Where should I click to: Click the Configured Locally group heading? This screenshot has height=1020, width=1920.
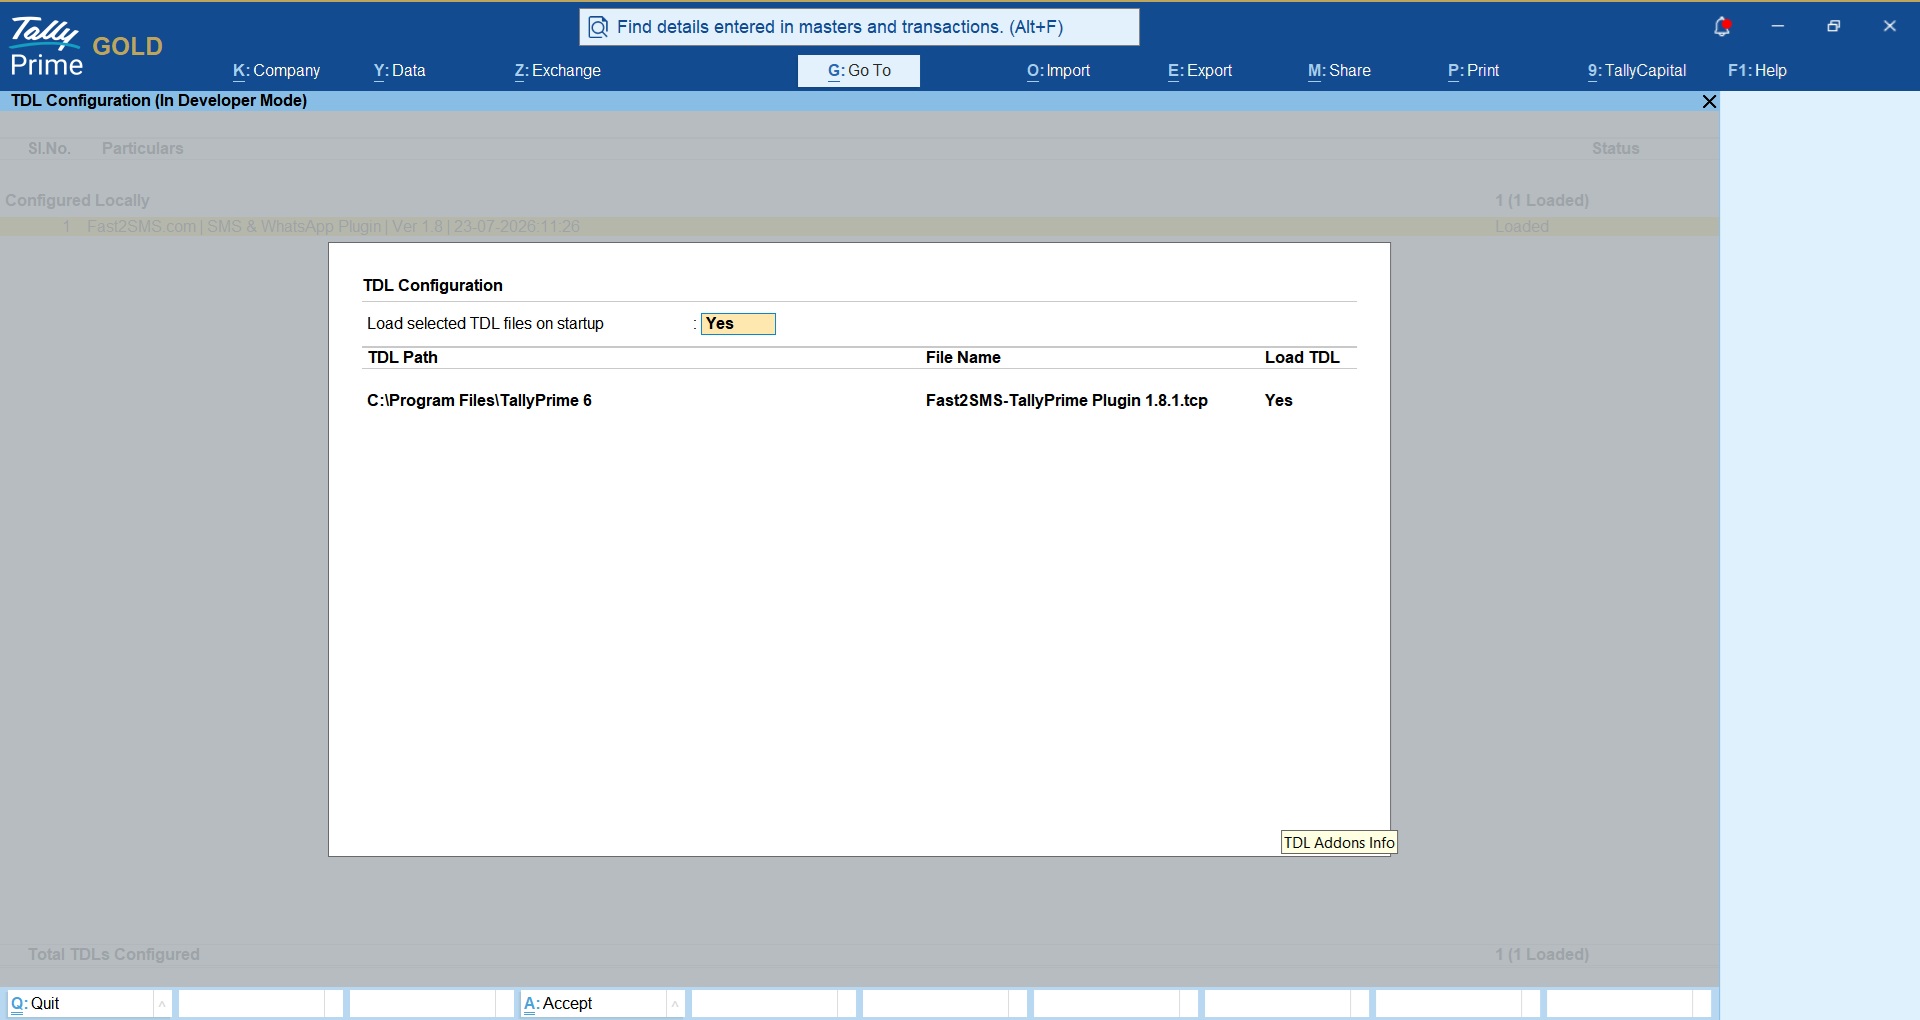click(x=77, y=201)
